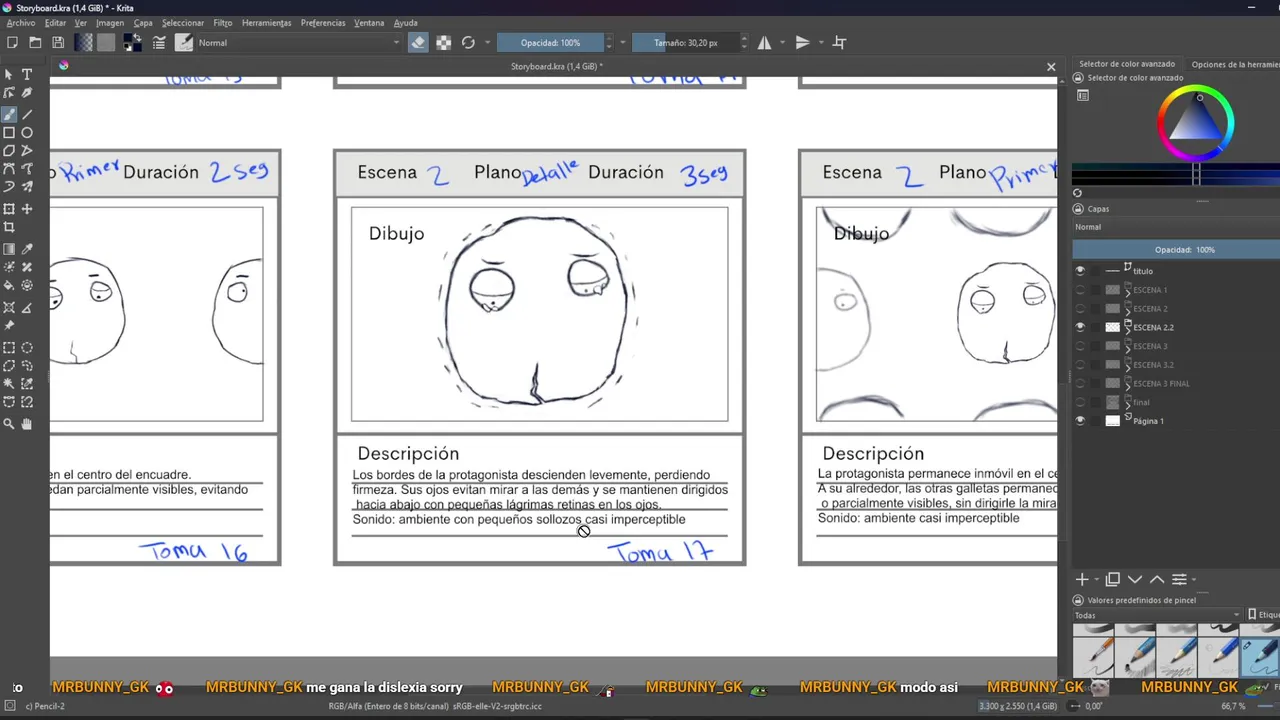Screen dimensions: 1280x720
Task: Save the document with floppy icon
Action: pyautogui.click(x=58, y=42)
